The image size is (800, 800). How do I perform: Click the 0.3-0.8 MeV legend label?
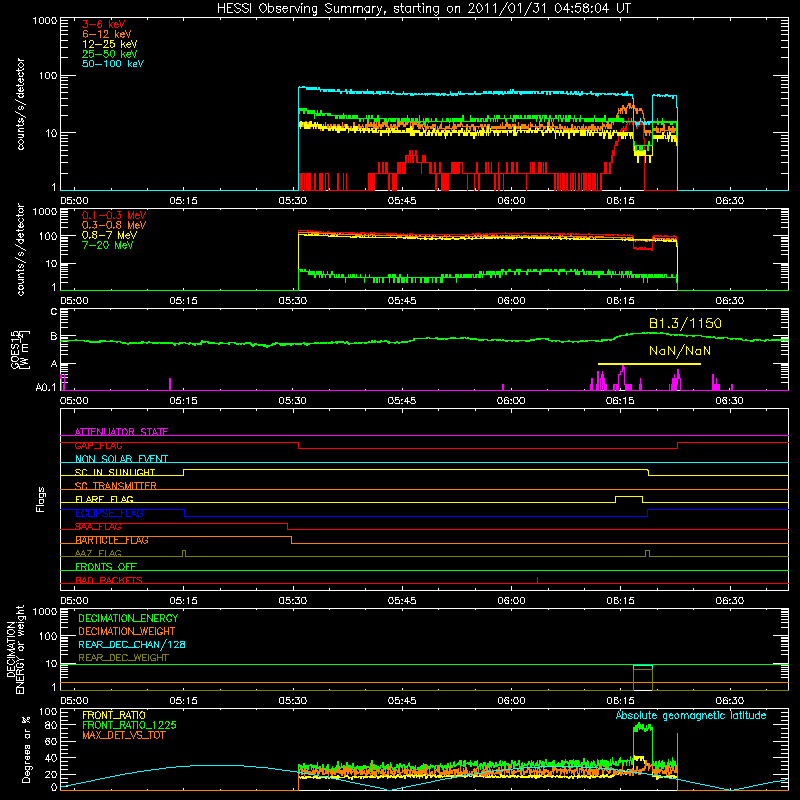tap(114, 225)
